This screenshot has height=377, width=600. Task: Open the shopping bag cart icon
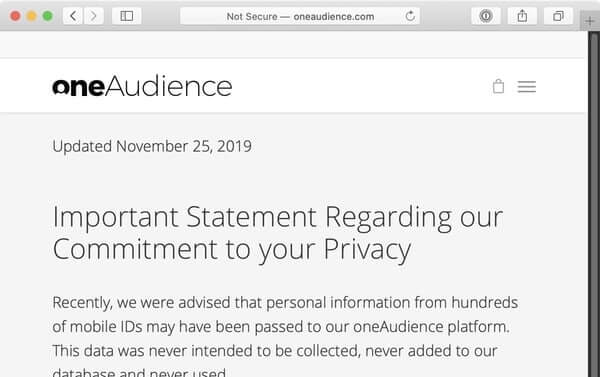[x=498, y=86]
